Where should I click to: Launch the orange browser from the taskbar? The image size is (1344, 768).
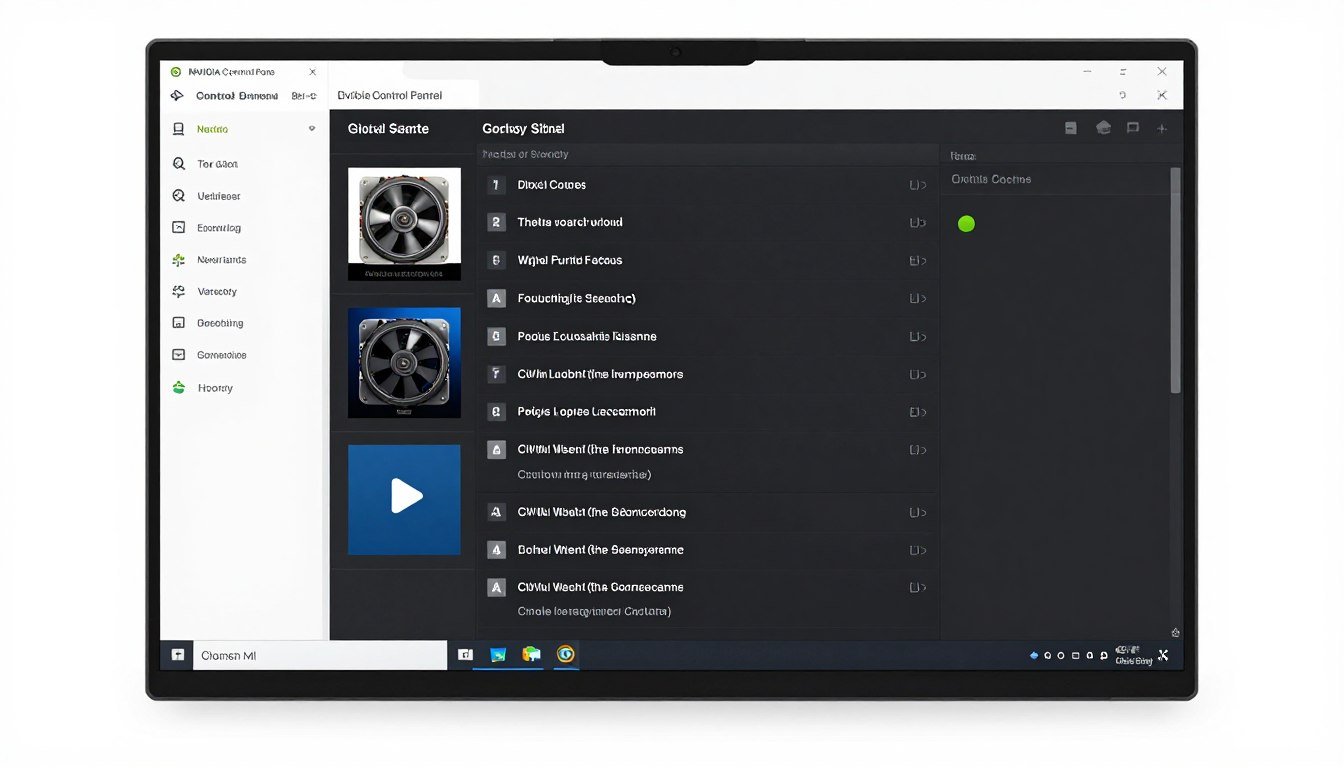[566, 655]
